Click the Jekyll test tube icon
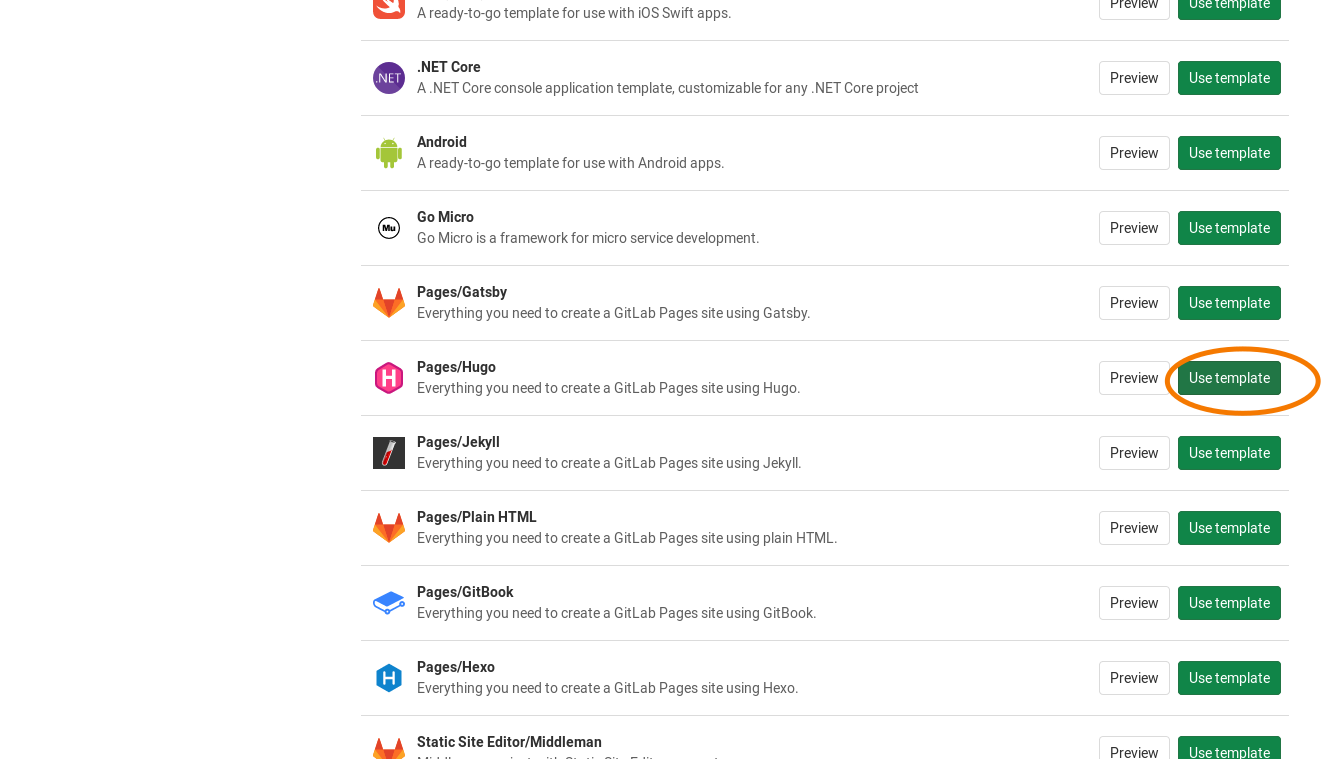 tap(389, 453)
